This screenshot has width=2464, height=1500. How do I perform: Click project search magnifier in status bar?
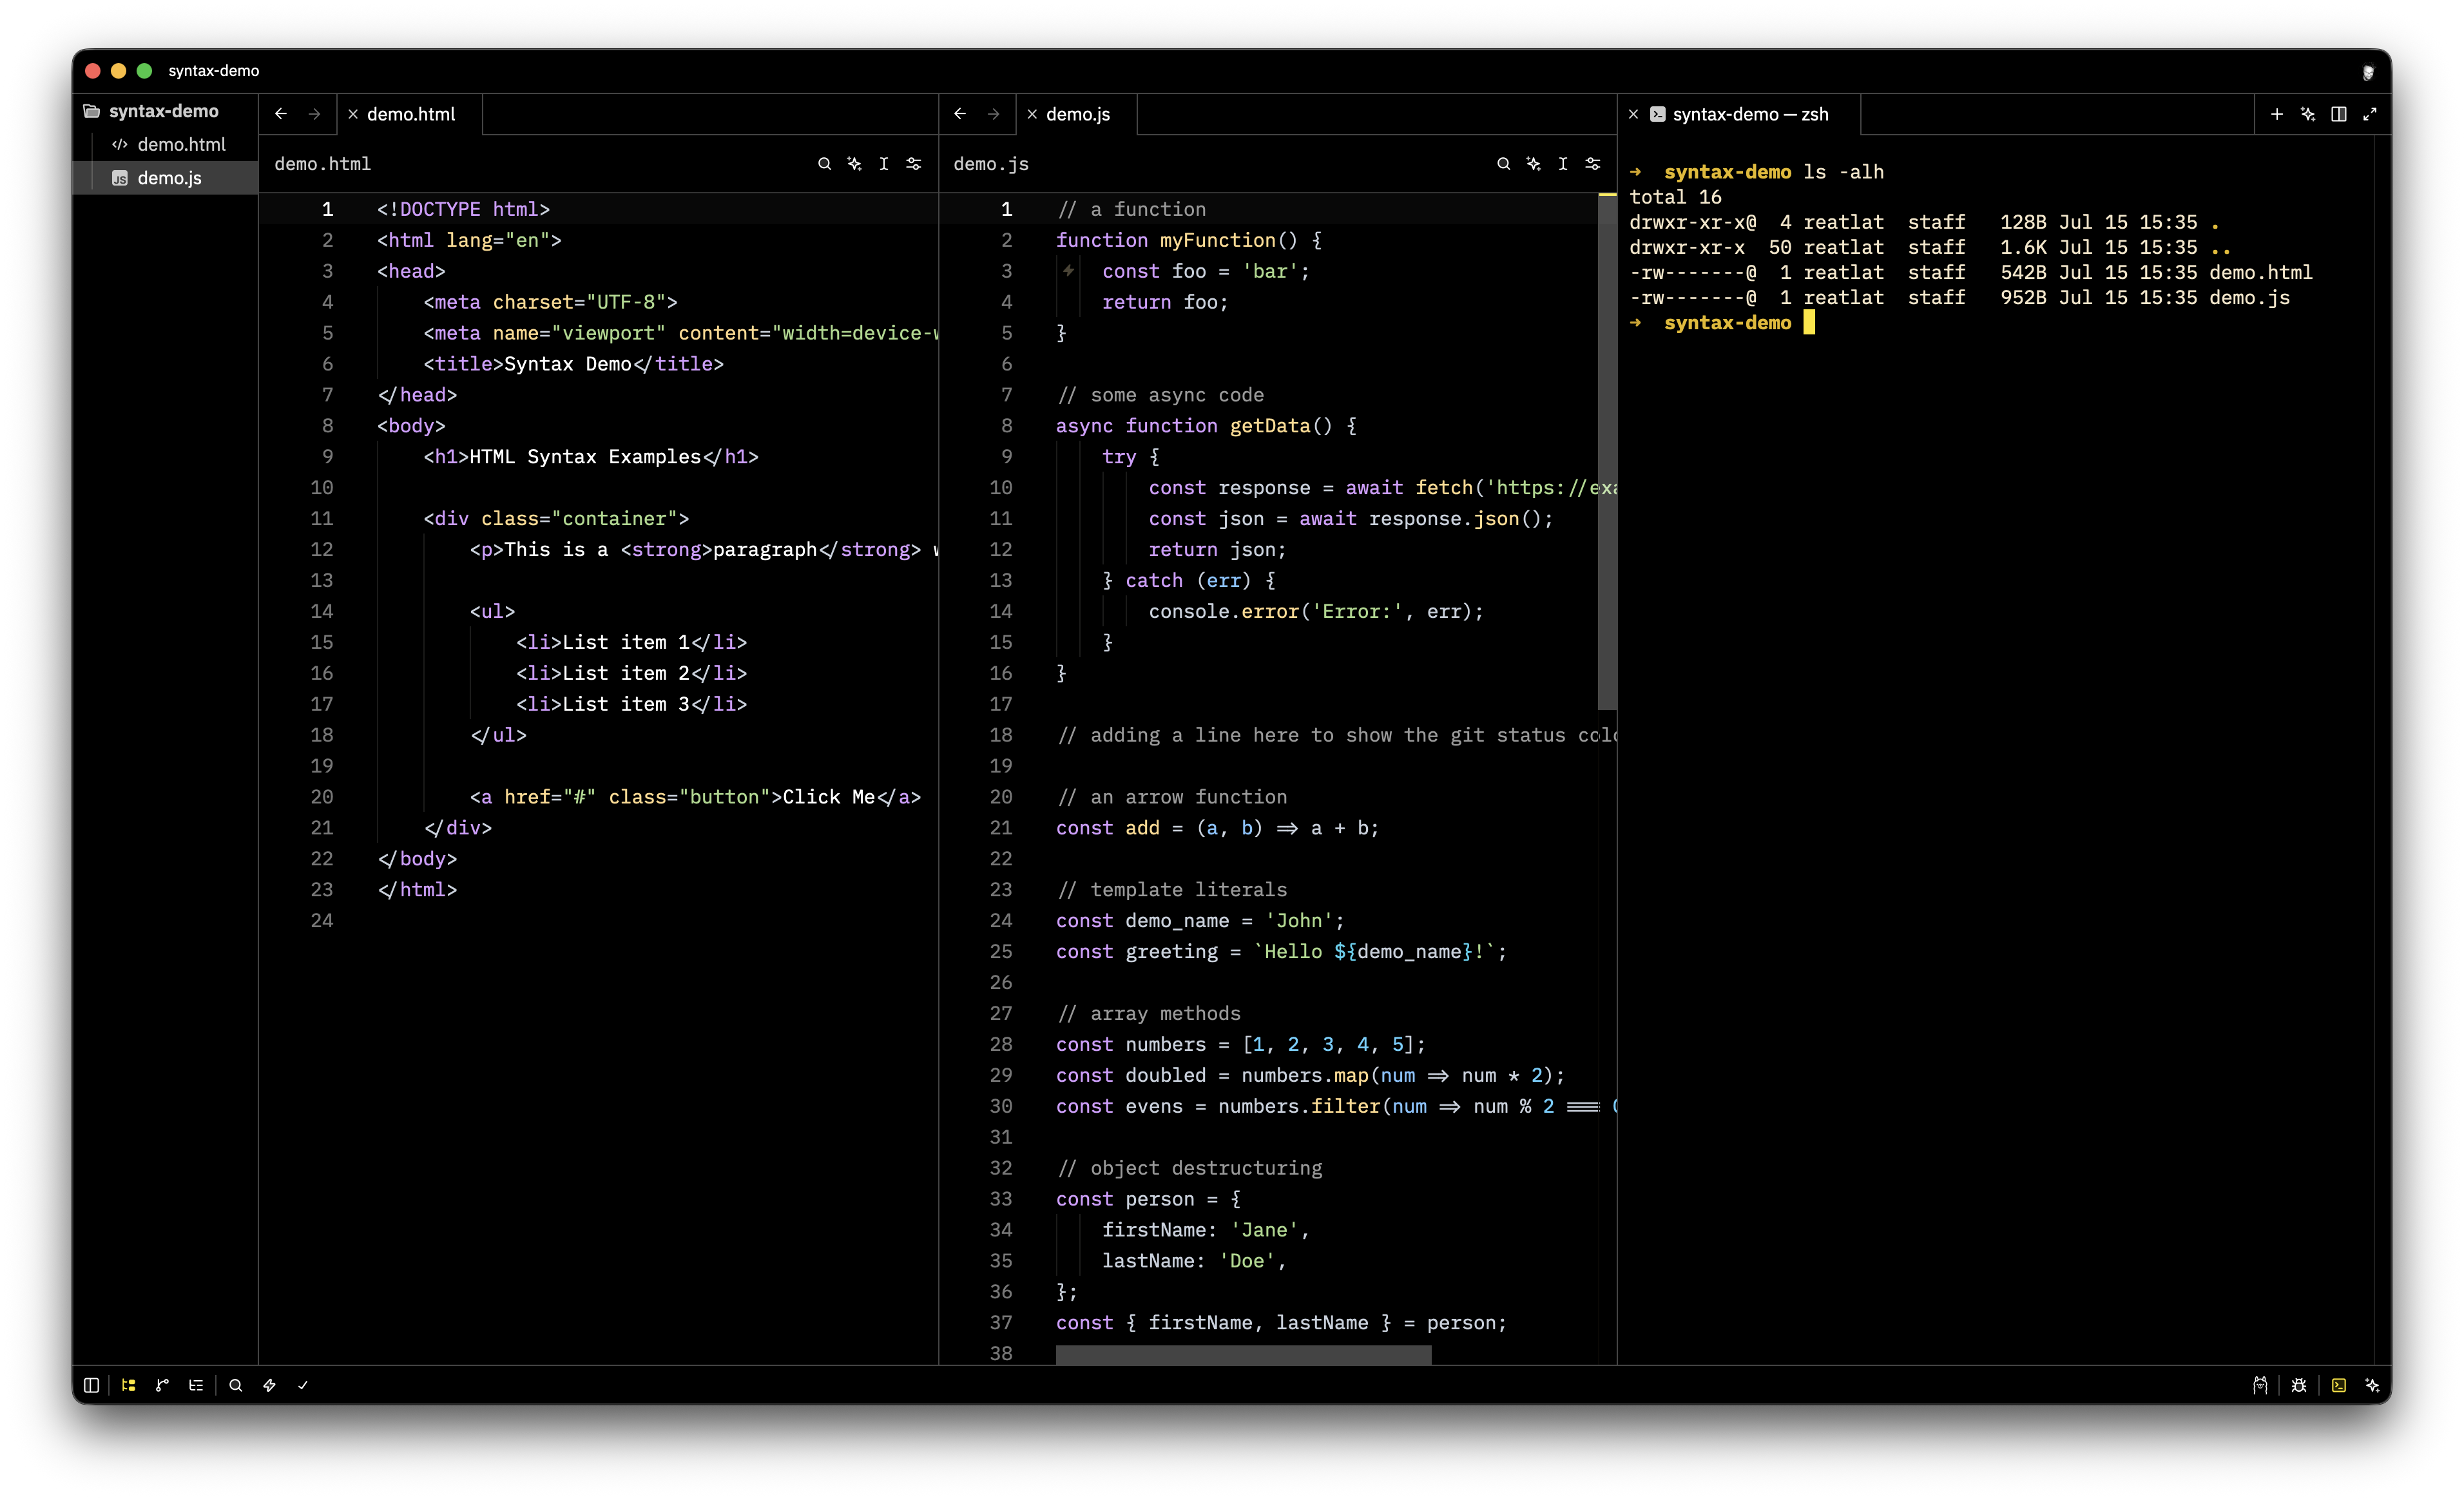coord(236,1385)
